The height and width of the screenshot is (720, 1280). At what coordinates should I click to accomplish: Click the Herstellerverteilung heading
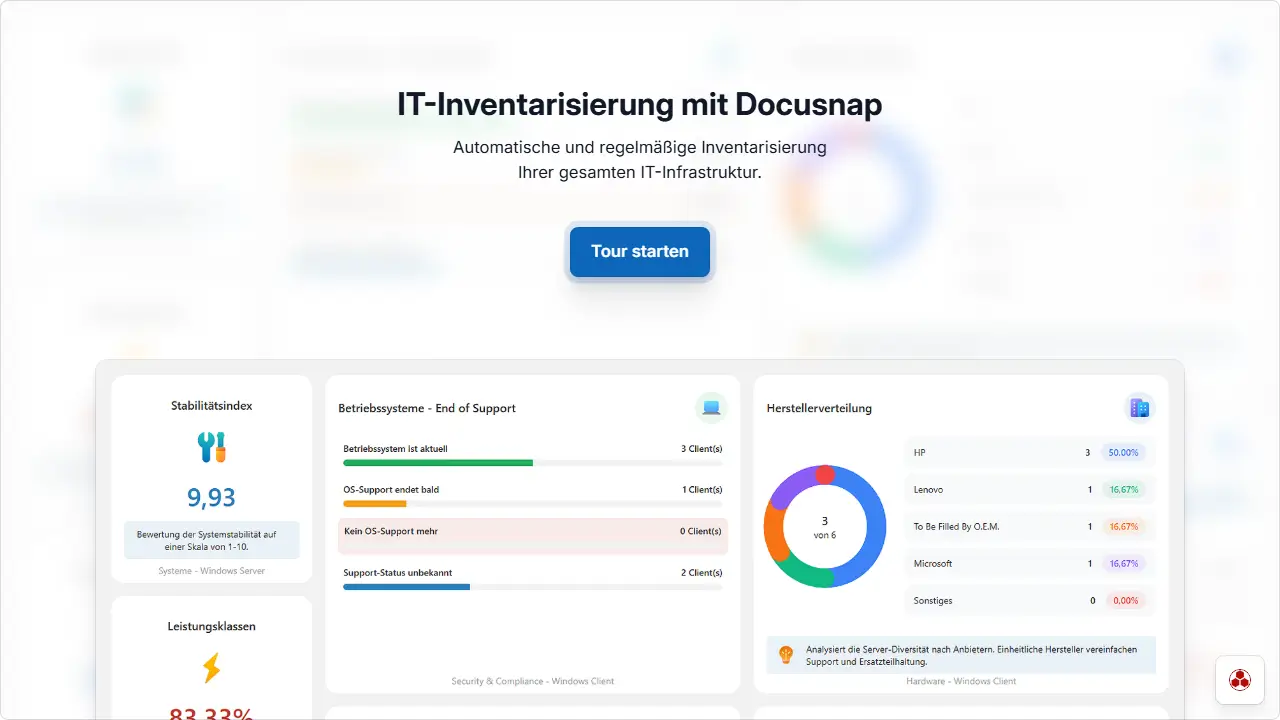point(819,408)
